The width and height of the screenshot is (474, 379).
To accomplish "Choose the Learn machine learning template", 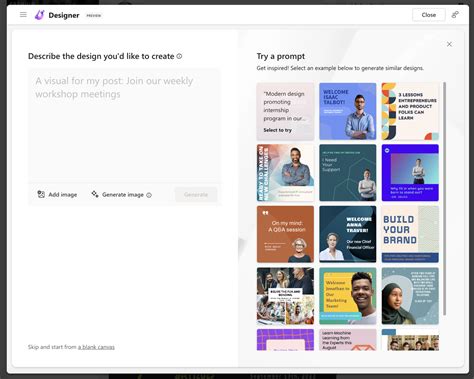I will (348, 340).
